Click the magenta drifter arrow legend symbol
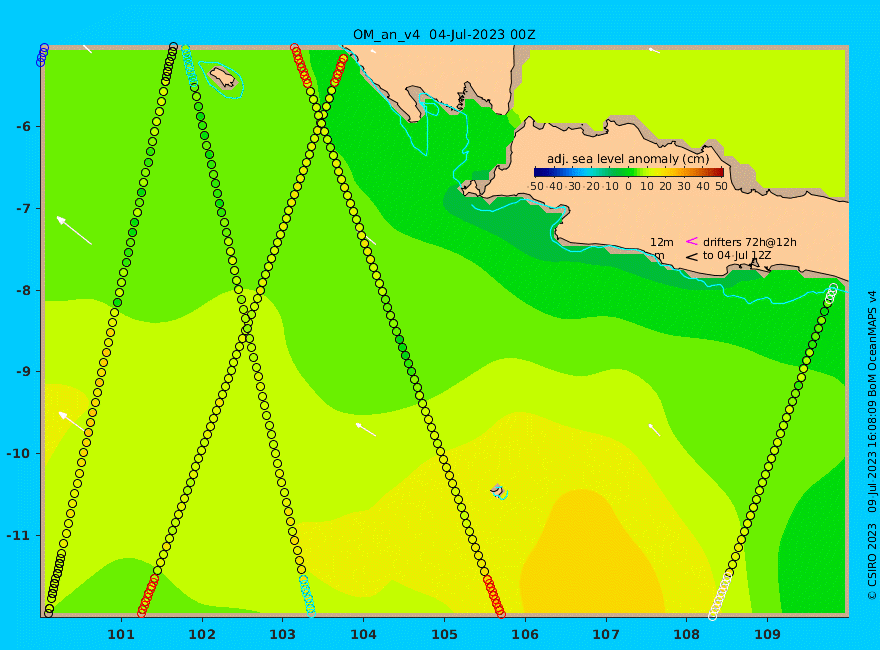 click(691, 241)
